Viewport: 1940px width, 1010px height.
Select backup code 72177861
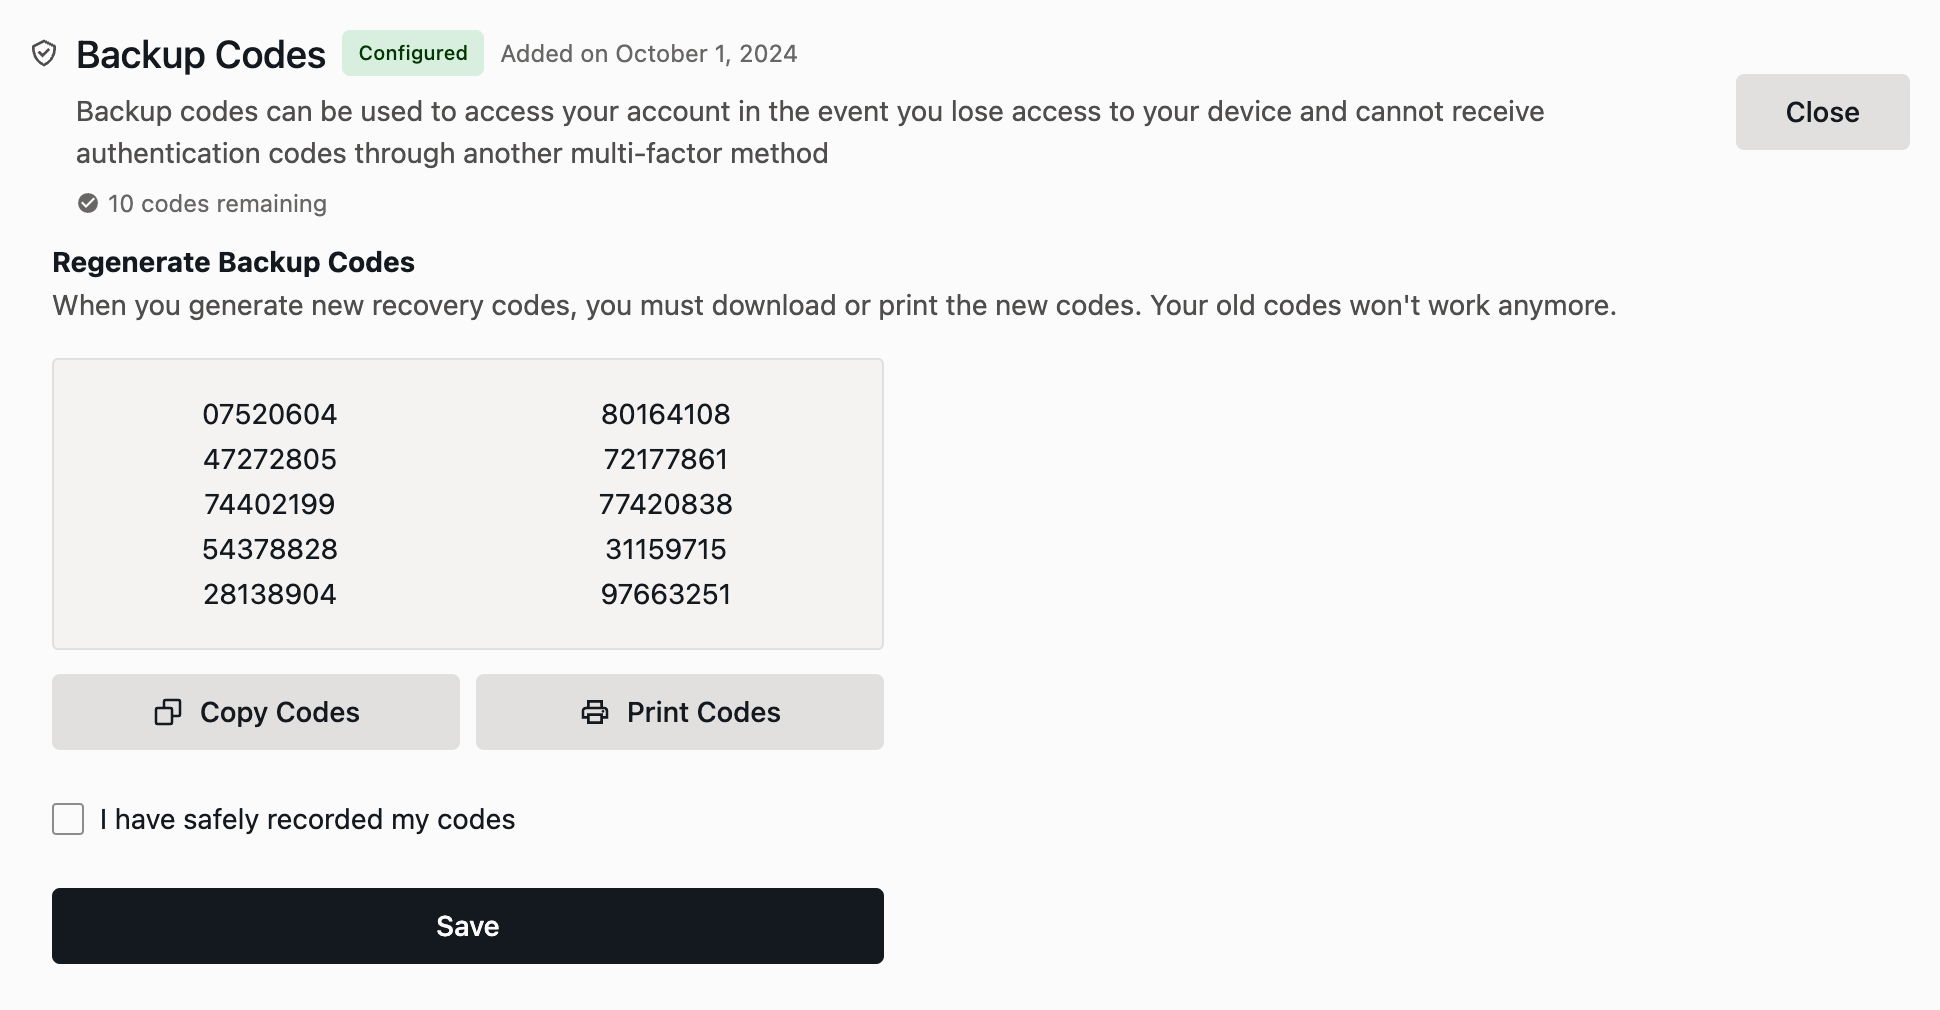point(666,459)
